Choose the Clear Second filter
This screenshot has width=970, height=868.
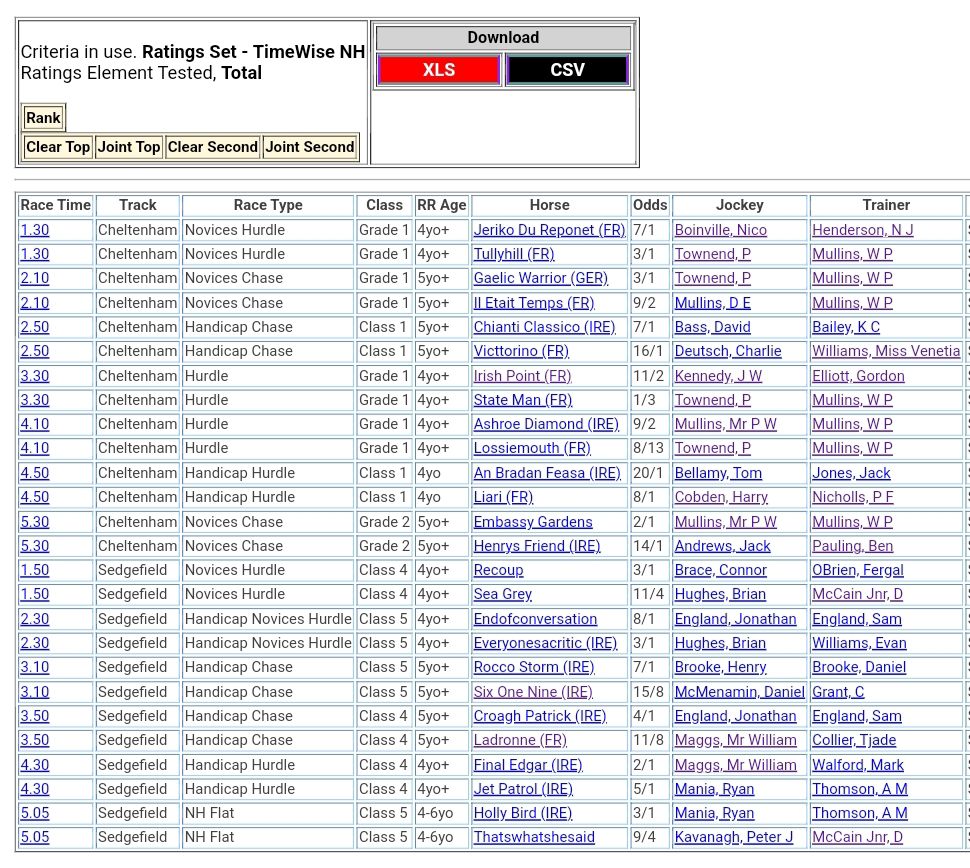pos(212,147)
